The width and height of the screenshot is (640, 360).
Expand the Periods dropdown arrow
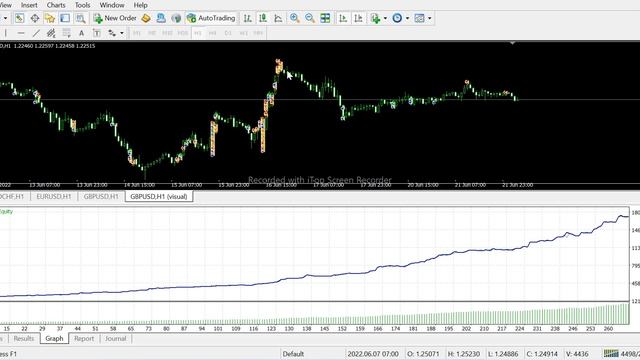click(x=407, y=18)
